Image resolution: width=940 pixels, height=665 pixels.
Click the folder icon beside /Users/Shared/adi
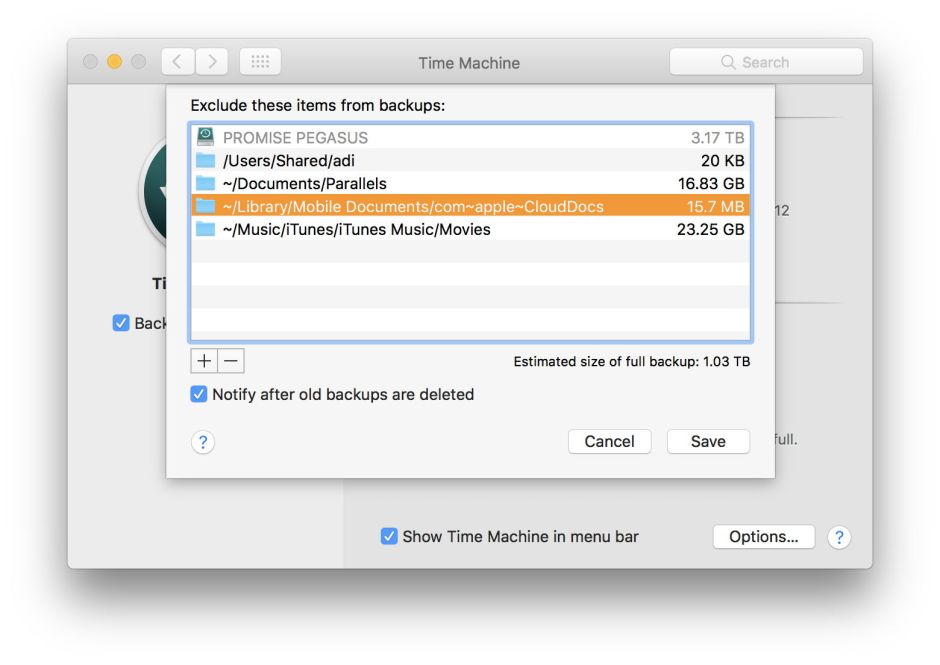coord(204,160)
